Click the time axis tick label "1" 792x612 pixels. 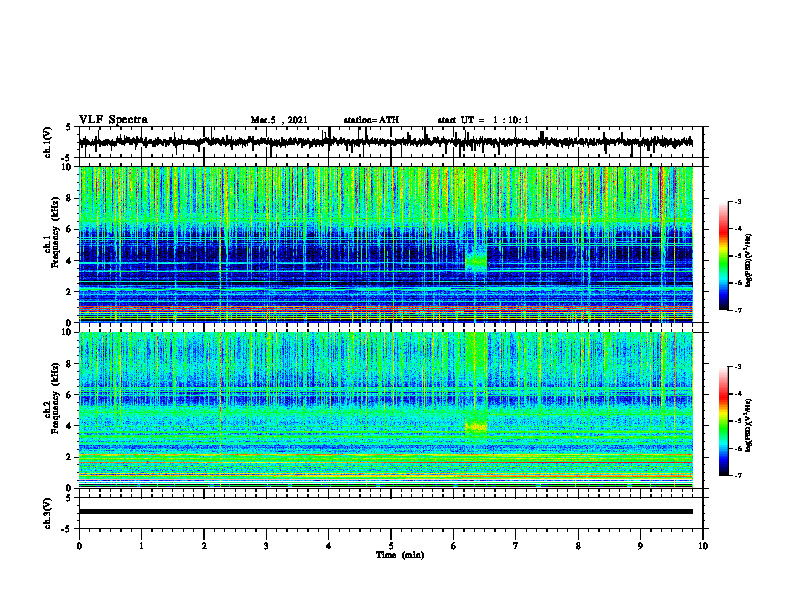[141, 546]
